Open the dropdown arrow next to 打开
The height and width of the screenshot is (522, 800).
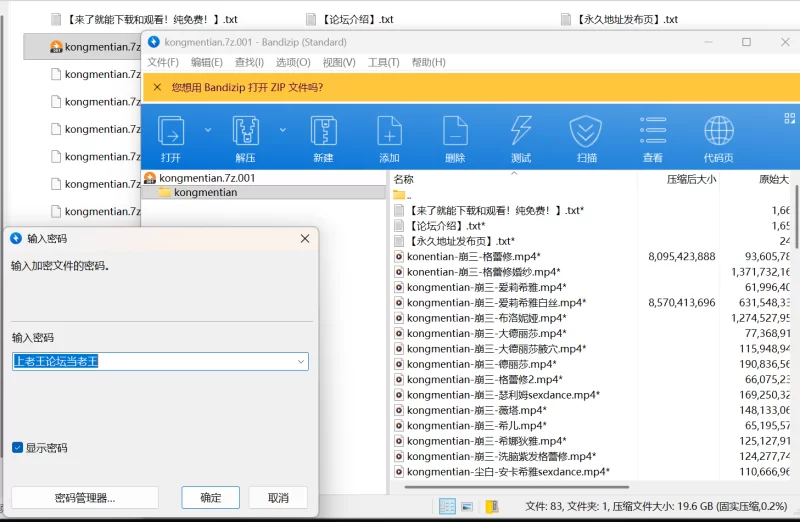pyautogui.click(x=208, y=130)
